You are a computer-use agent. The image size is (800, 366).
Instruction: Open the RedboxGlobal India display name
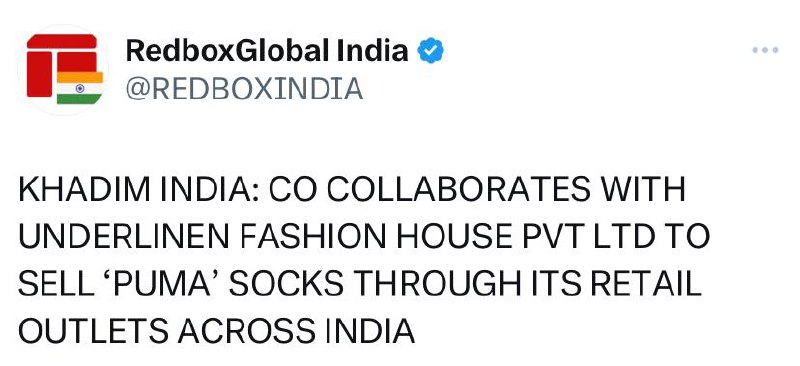coord(267,51)
